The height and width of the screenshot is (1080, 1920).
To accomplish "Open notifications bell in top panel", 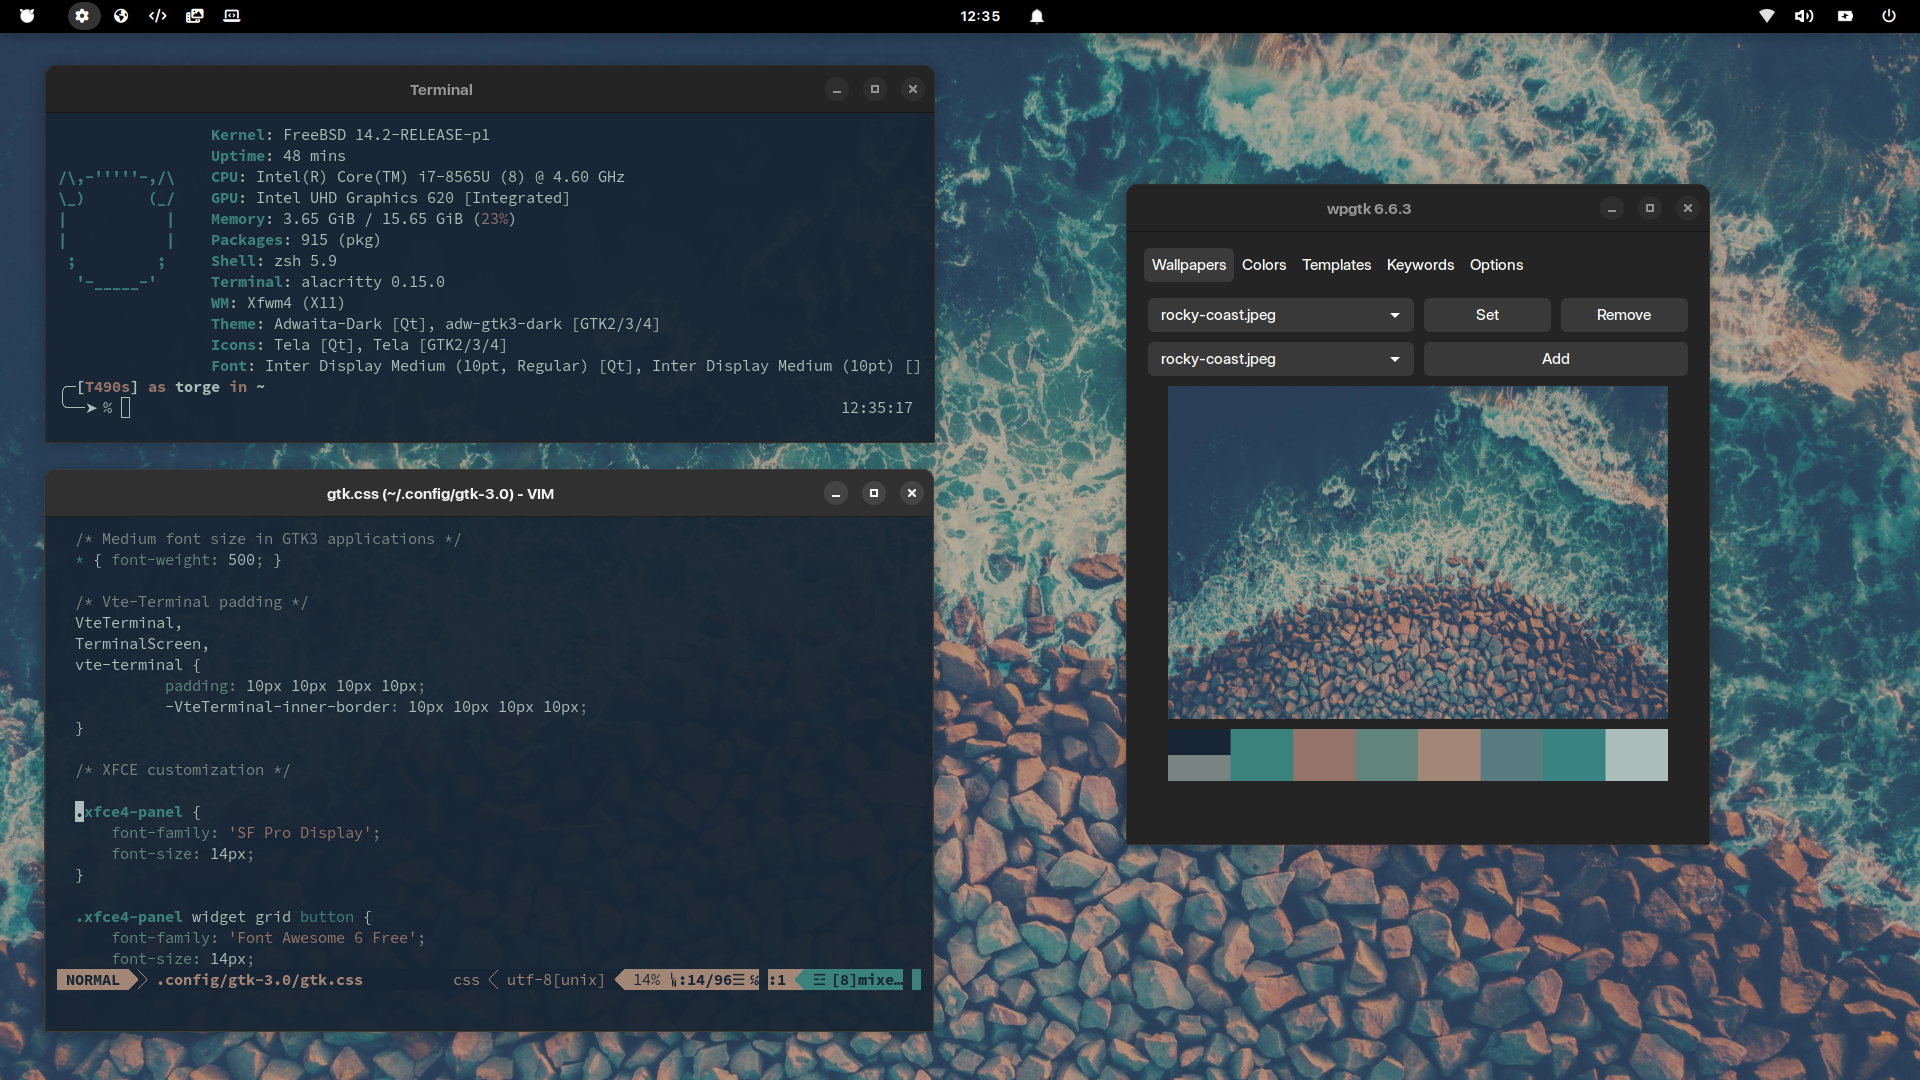I will pyautogui.click(x=1037, y=16).
